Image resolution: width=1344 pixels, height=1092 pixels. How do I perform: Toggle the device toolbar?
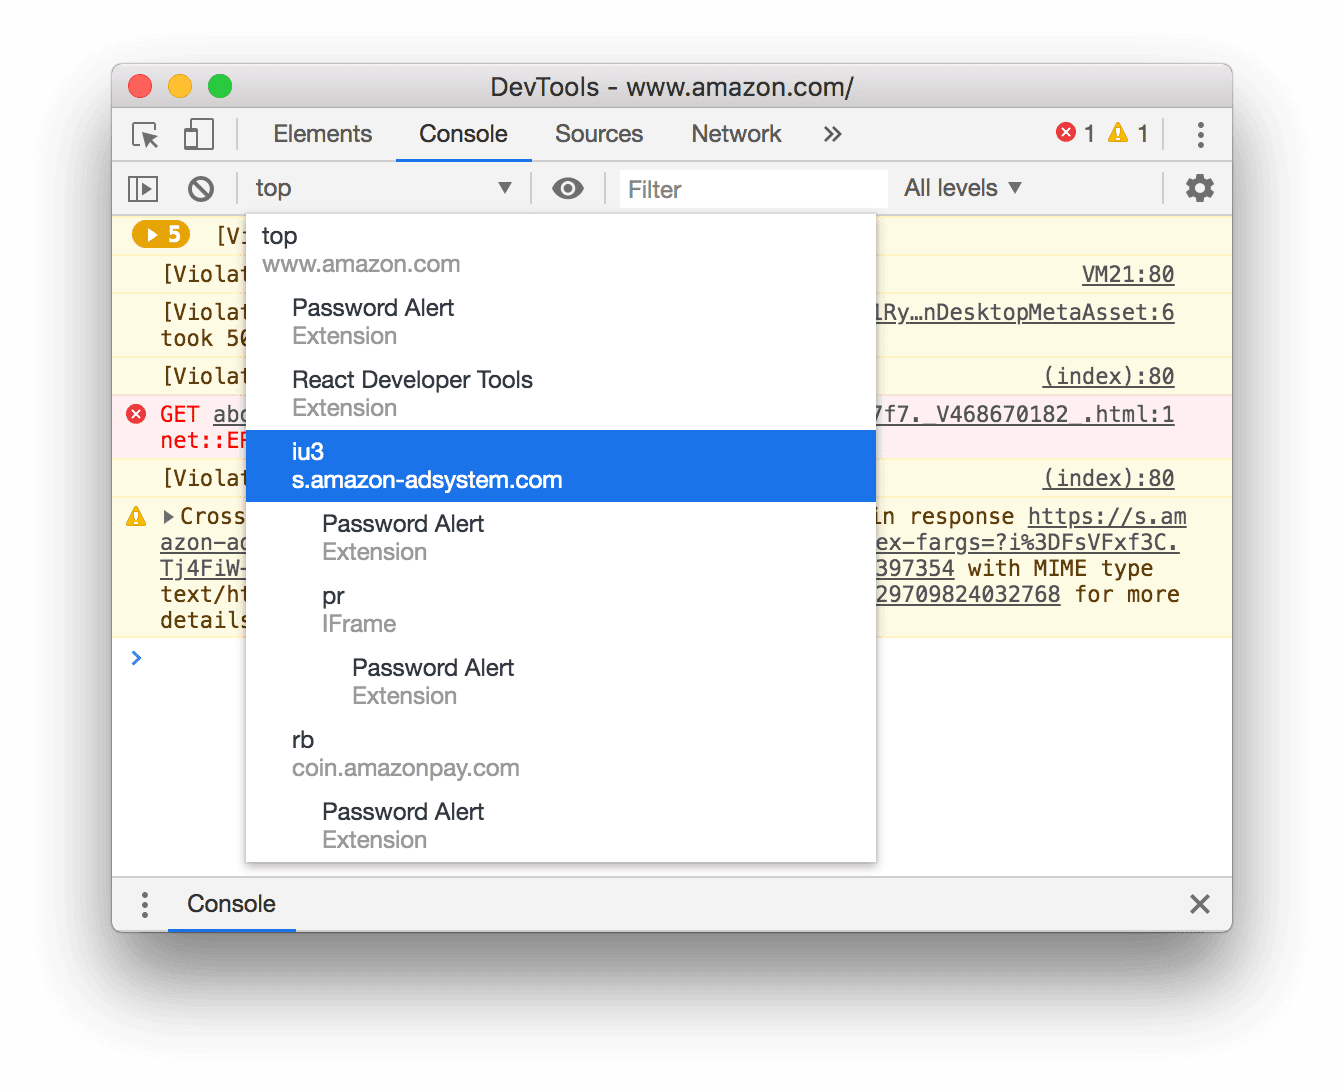(197, 134)
